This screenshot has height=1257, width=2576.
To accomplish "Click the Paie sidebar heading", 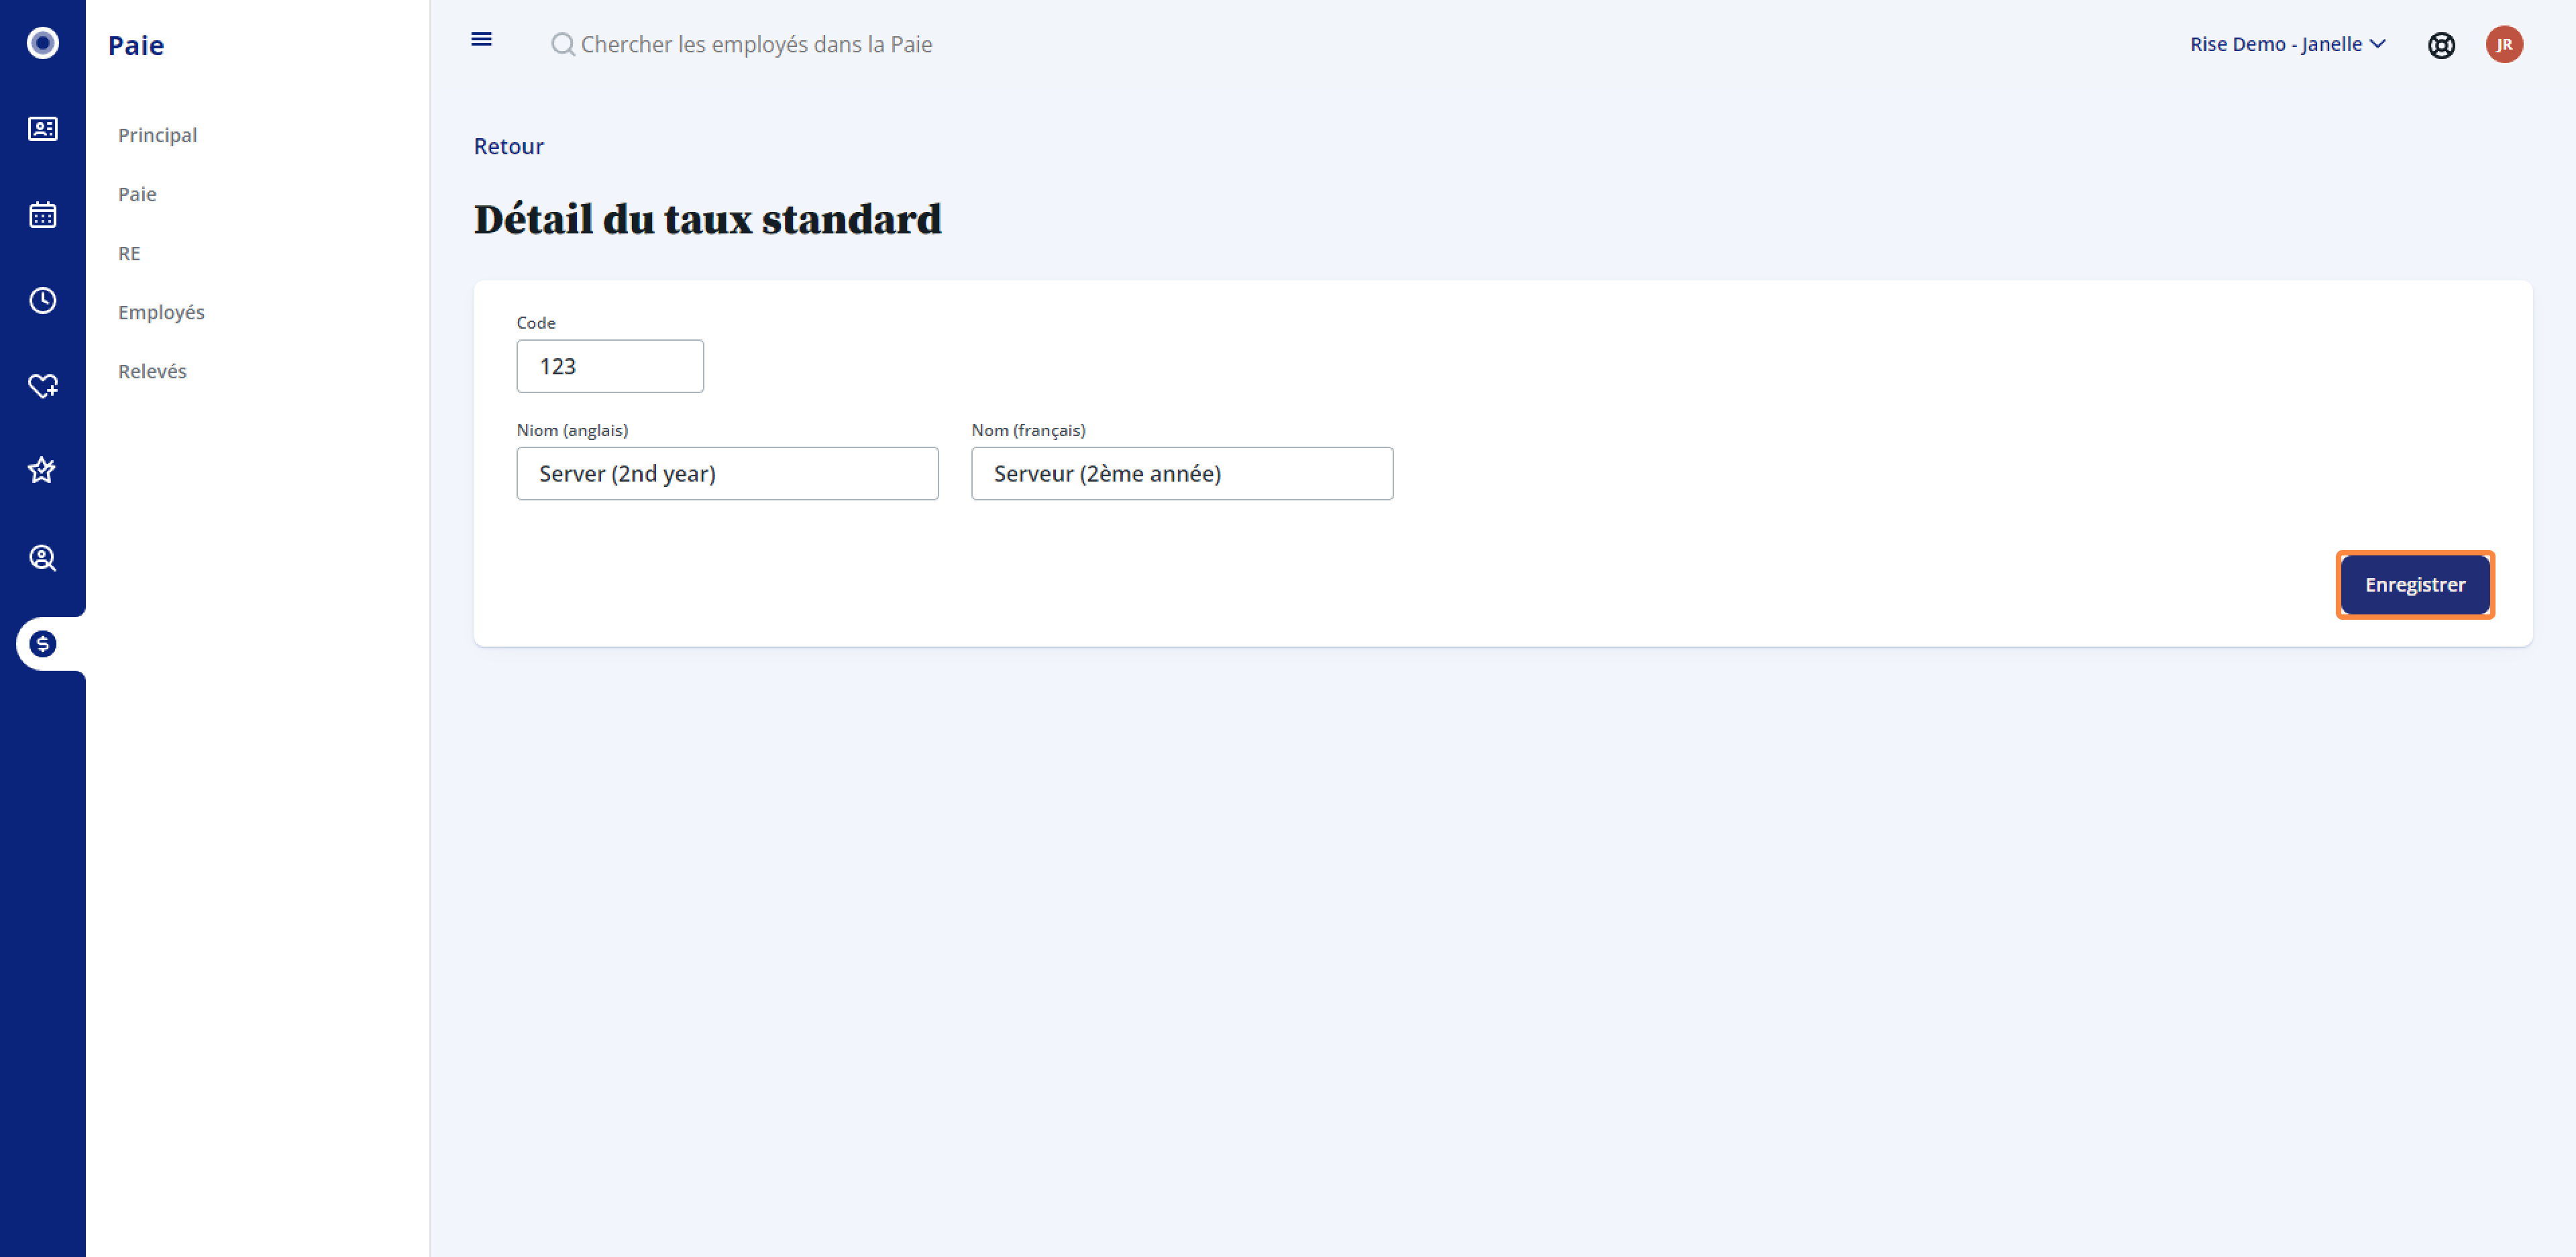I will click(x=136, y=45).
